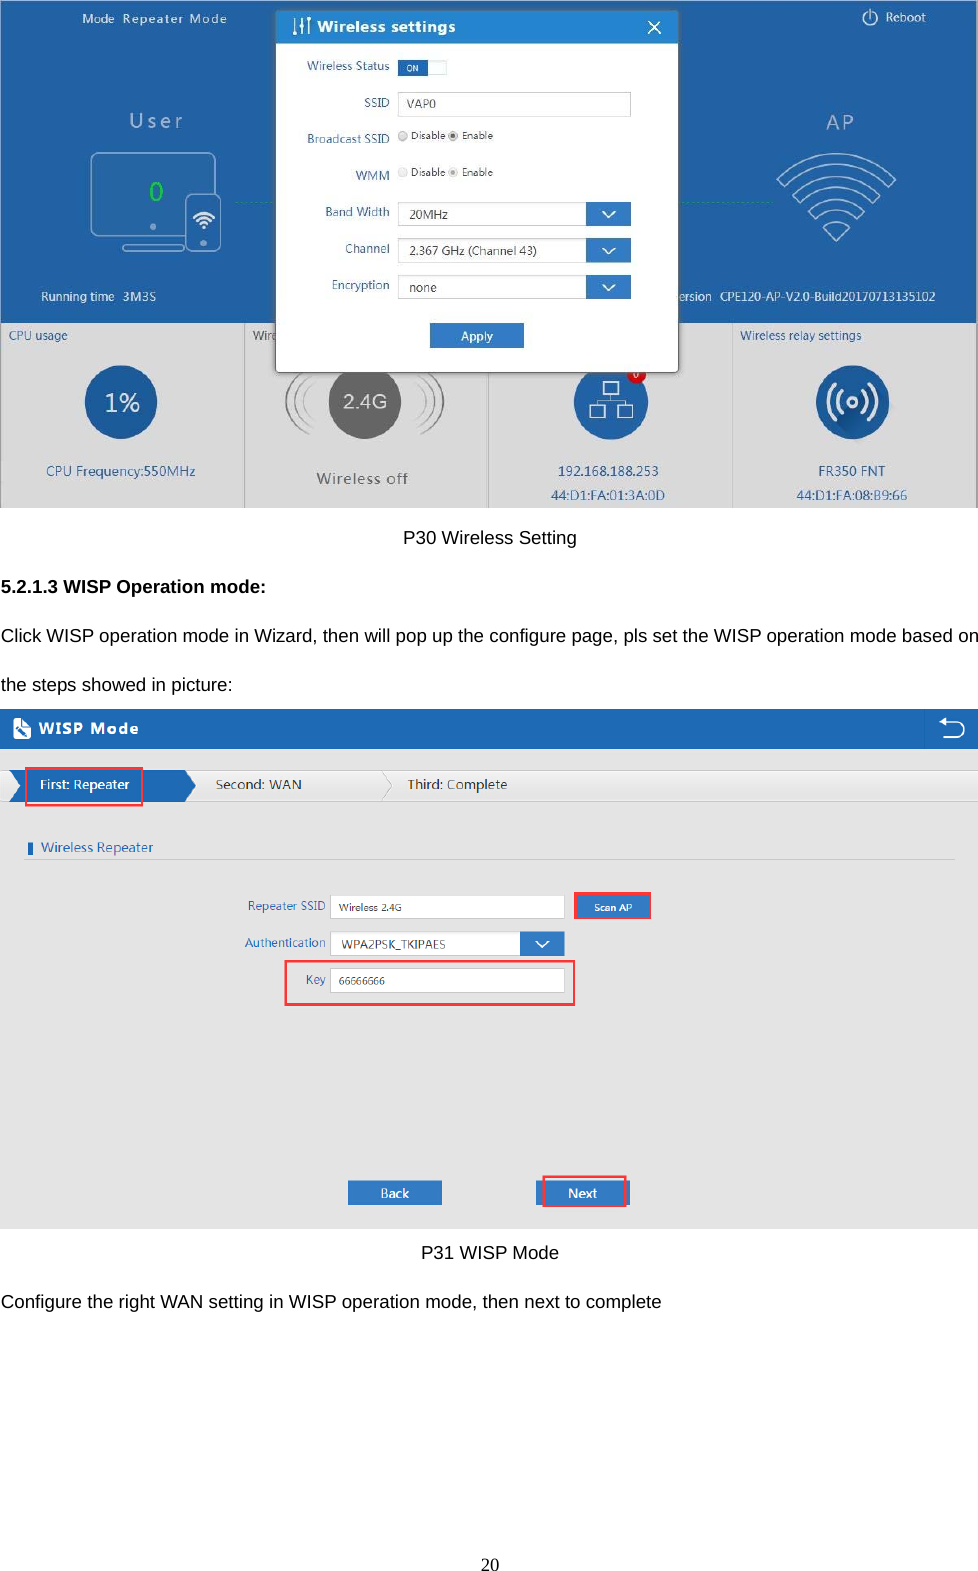Click Apply in Wireless settings dialog
This screenshot has width=978, height=1571.
(477, 336)
